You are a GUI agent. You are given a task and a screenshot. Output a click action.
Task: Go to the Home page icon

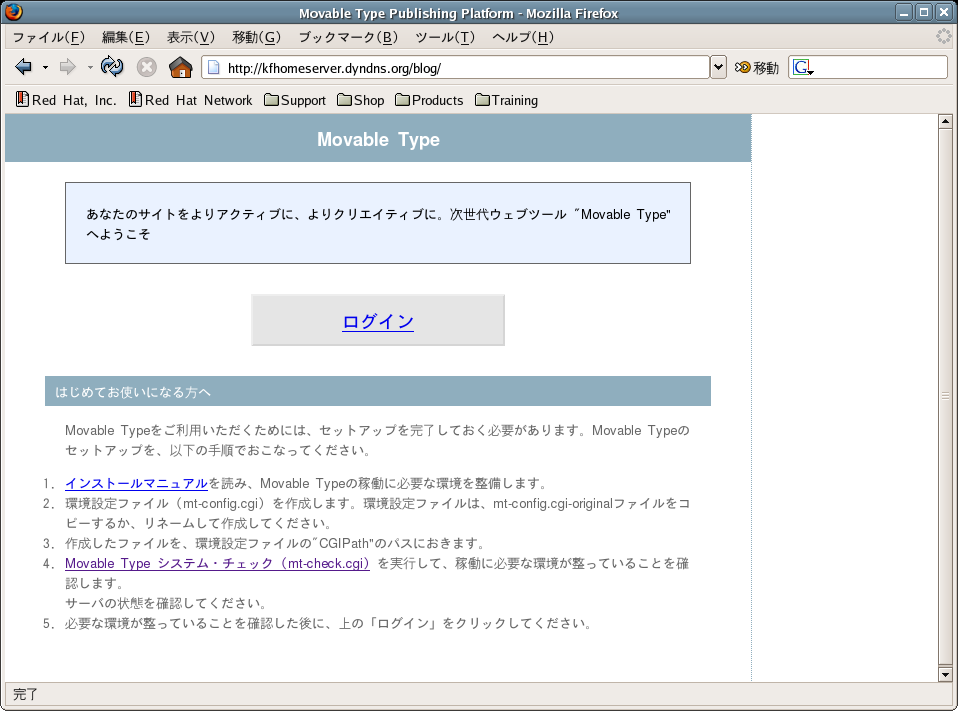point(181,67)
